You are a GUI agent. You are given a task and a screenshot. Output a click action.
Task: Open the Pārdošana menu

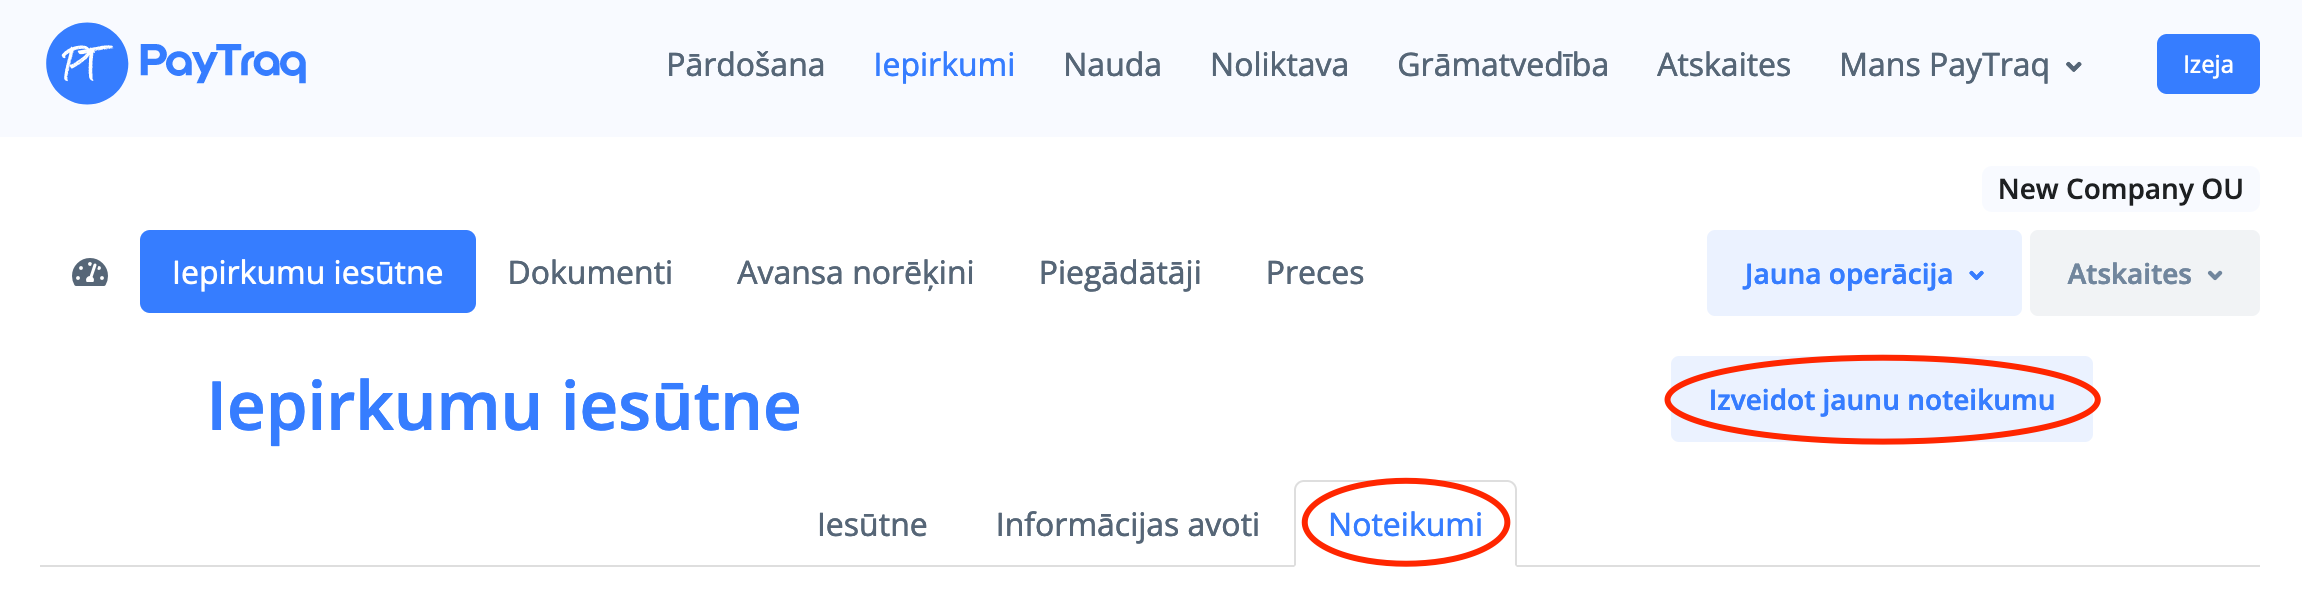coord(745,65)
